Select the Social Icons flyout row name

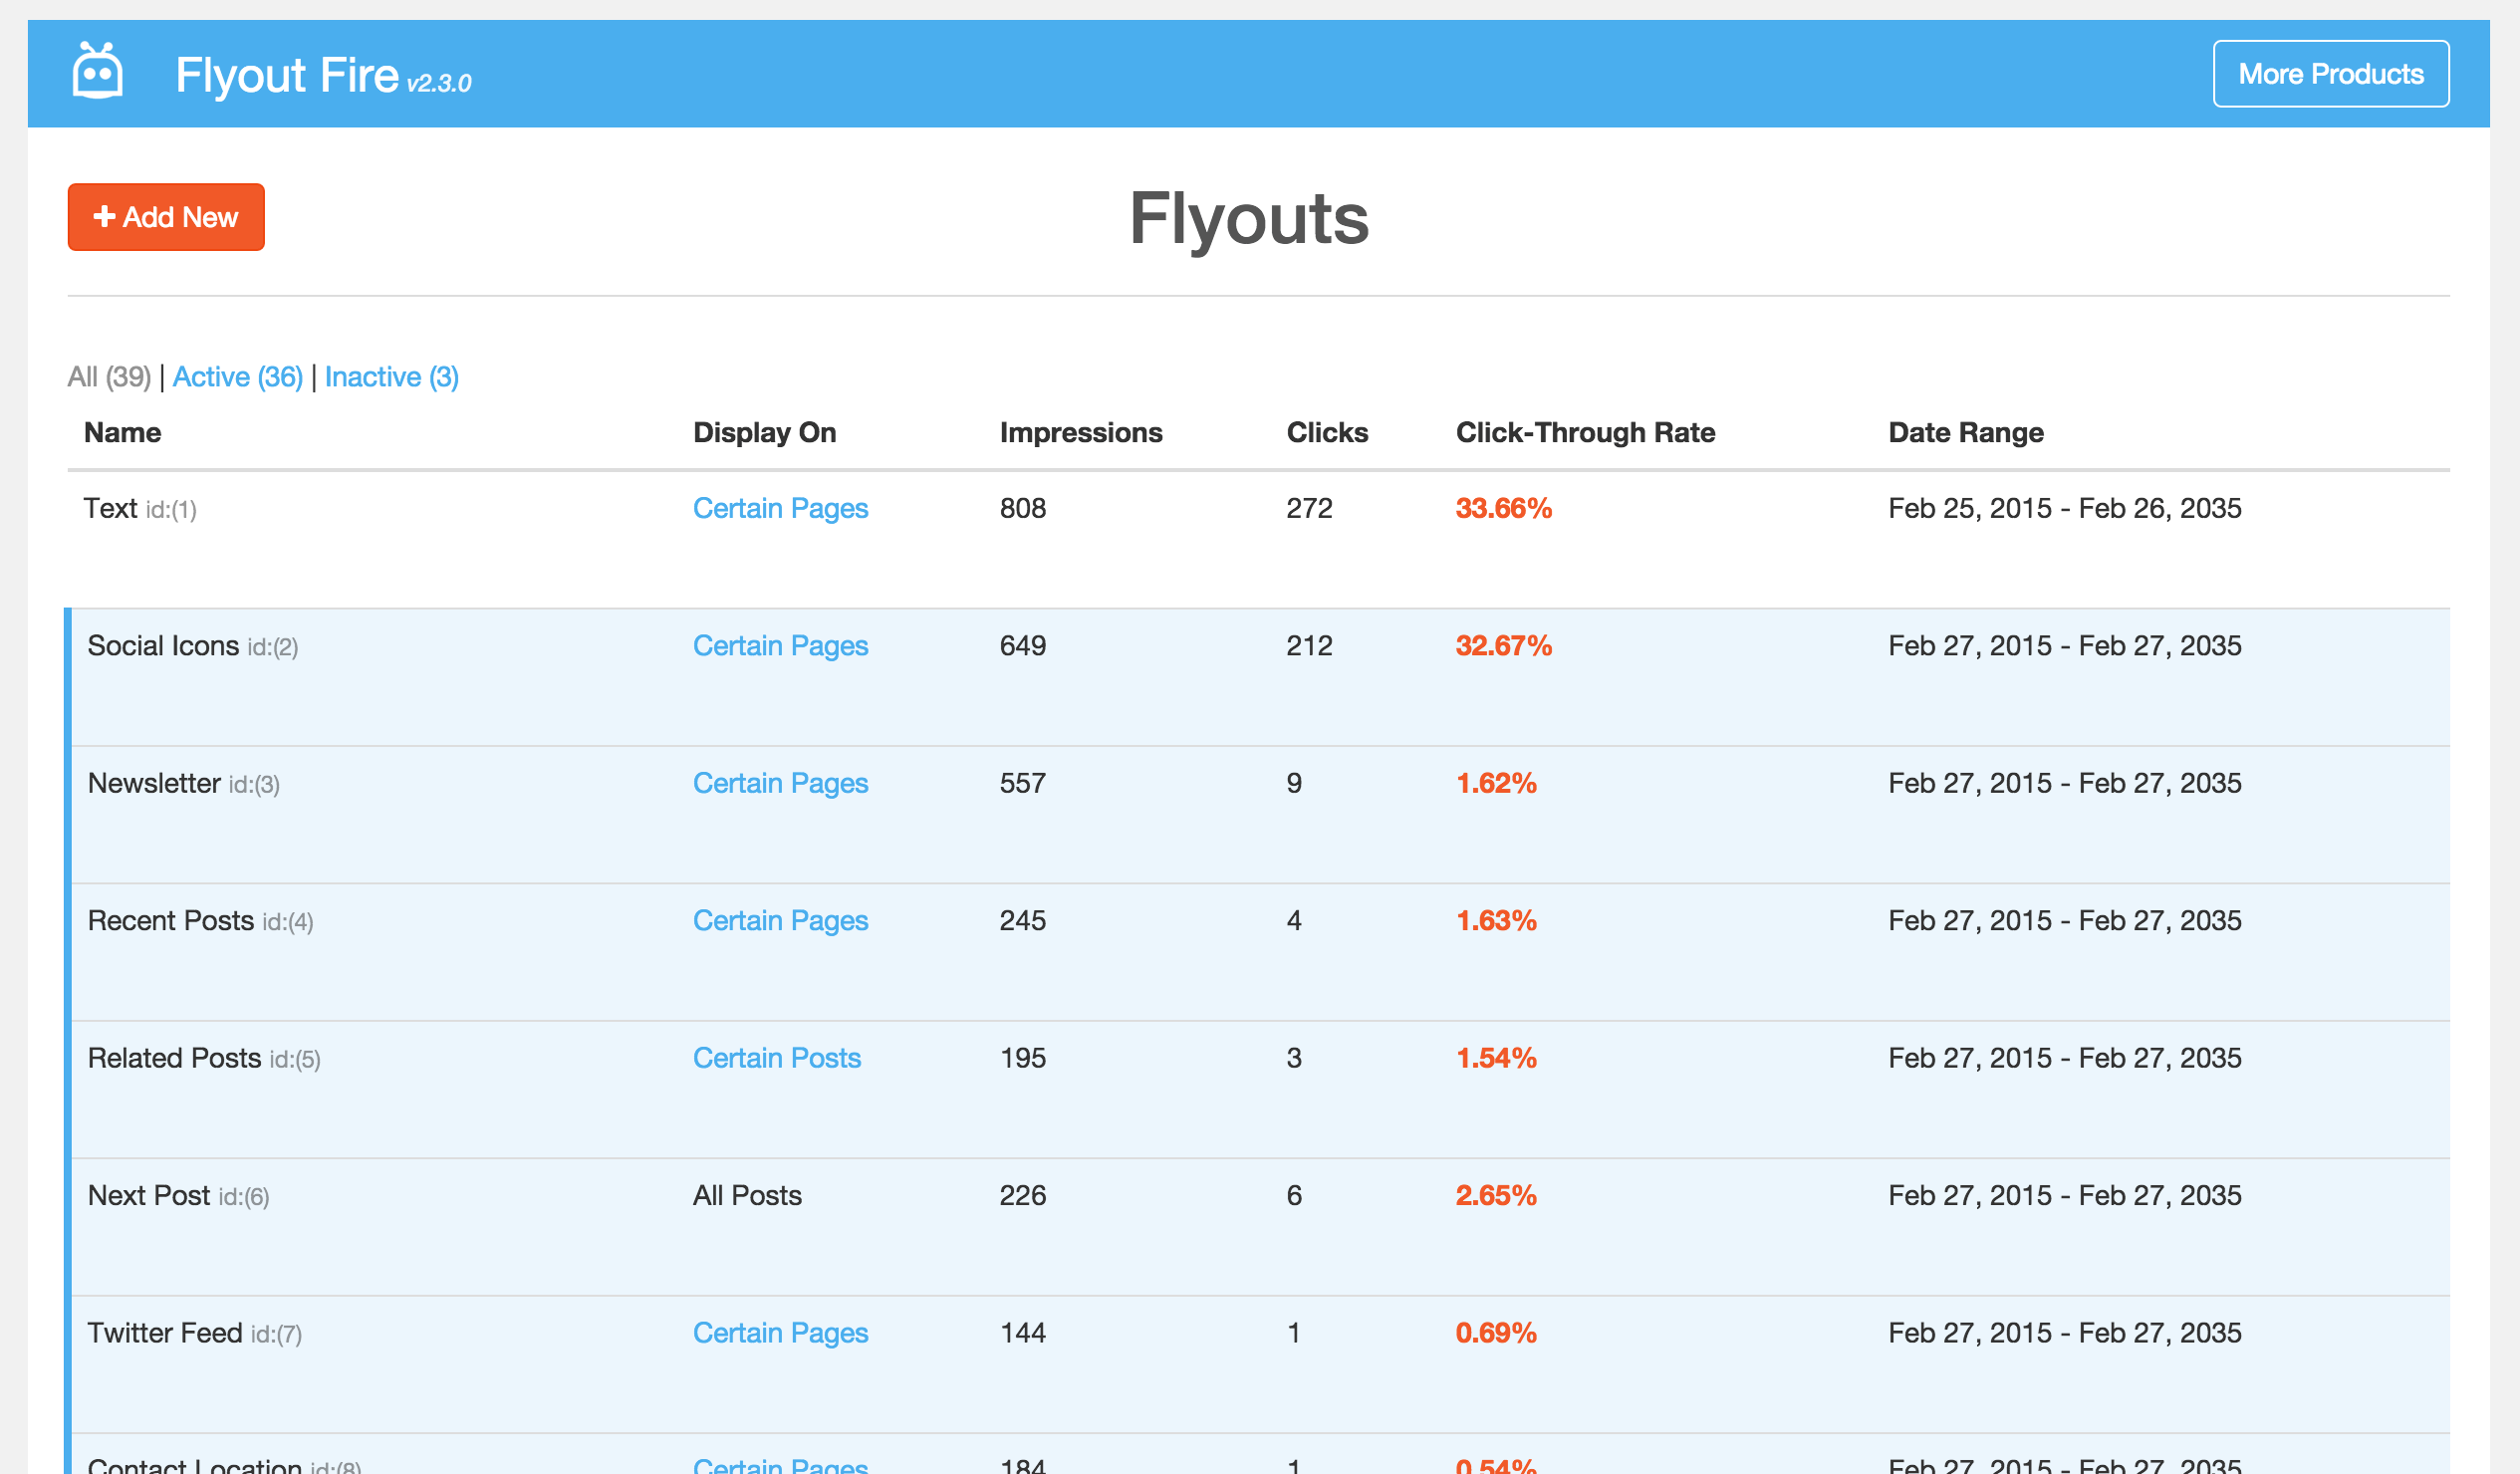coord(163,646)
